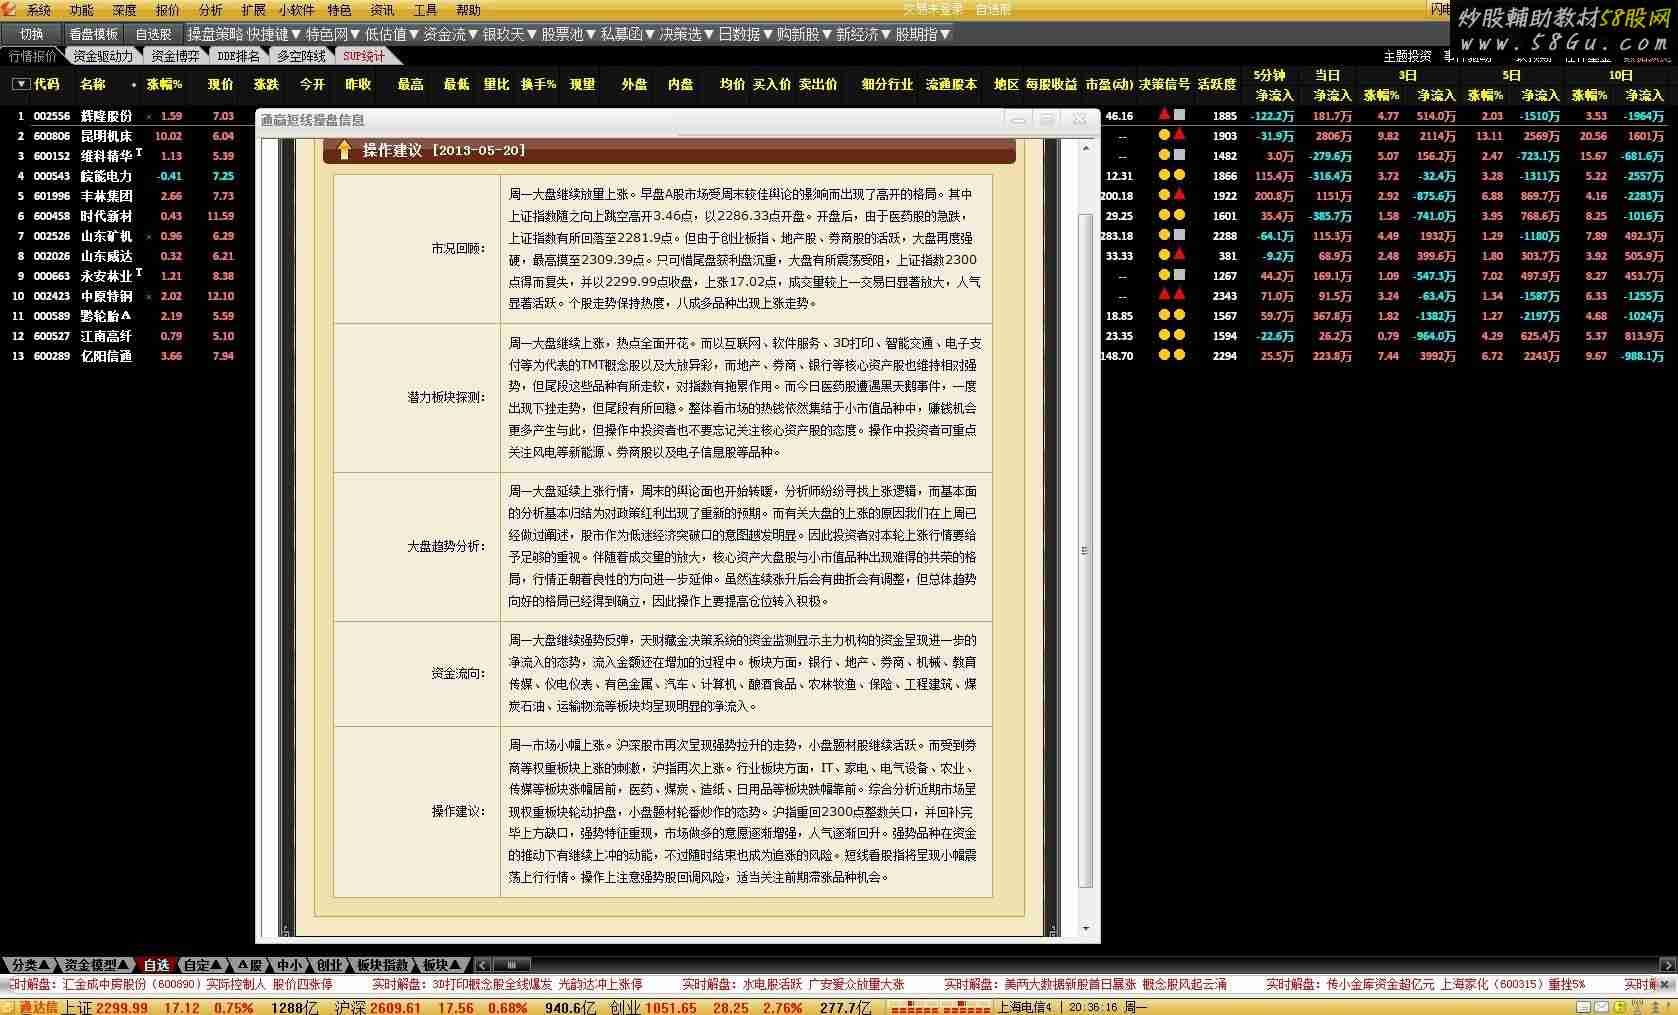Click the grey square signal for 维科精华
Viewport: 1678px width, 1015px height.
[x=1179, y=155]
